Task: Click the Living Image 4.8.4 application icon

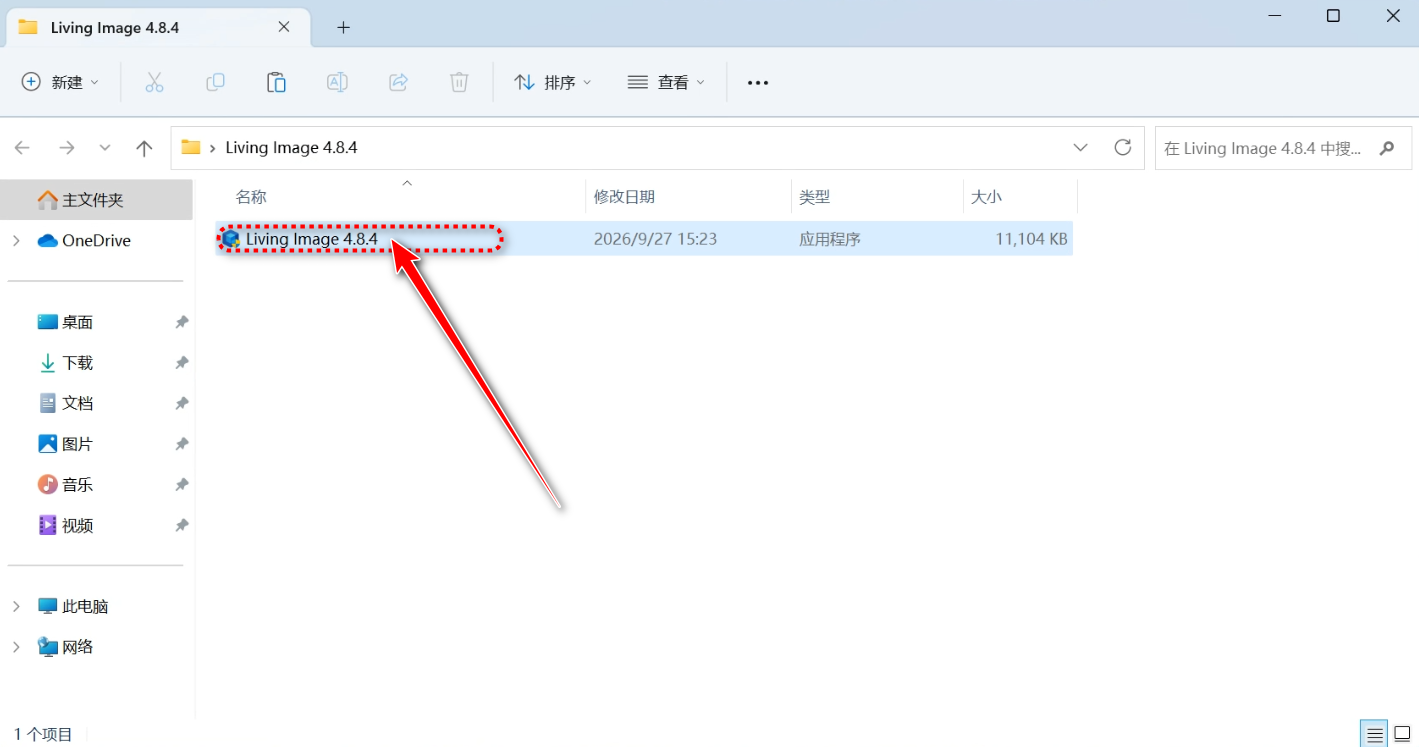Action: coord(231,239)
